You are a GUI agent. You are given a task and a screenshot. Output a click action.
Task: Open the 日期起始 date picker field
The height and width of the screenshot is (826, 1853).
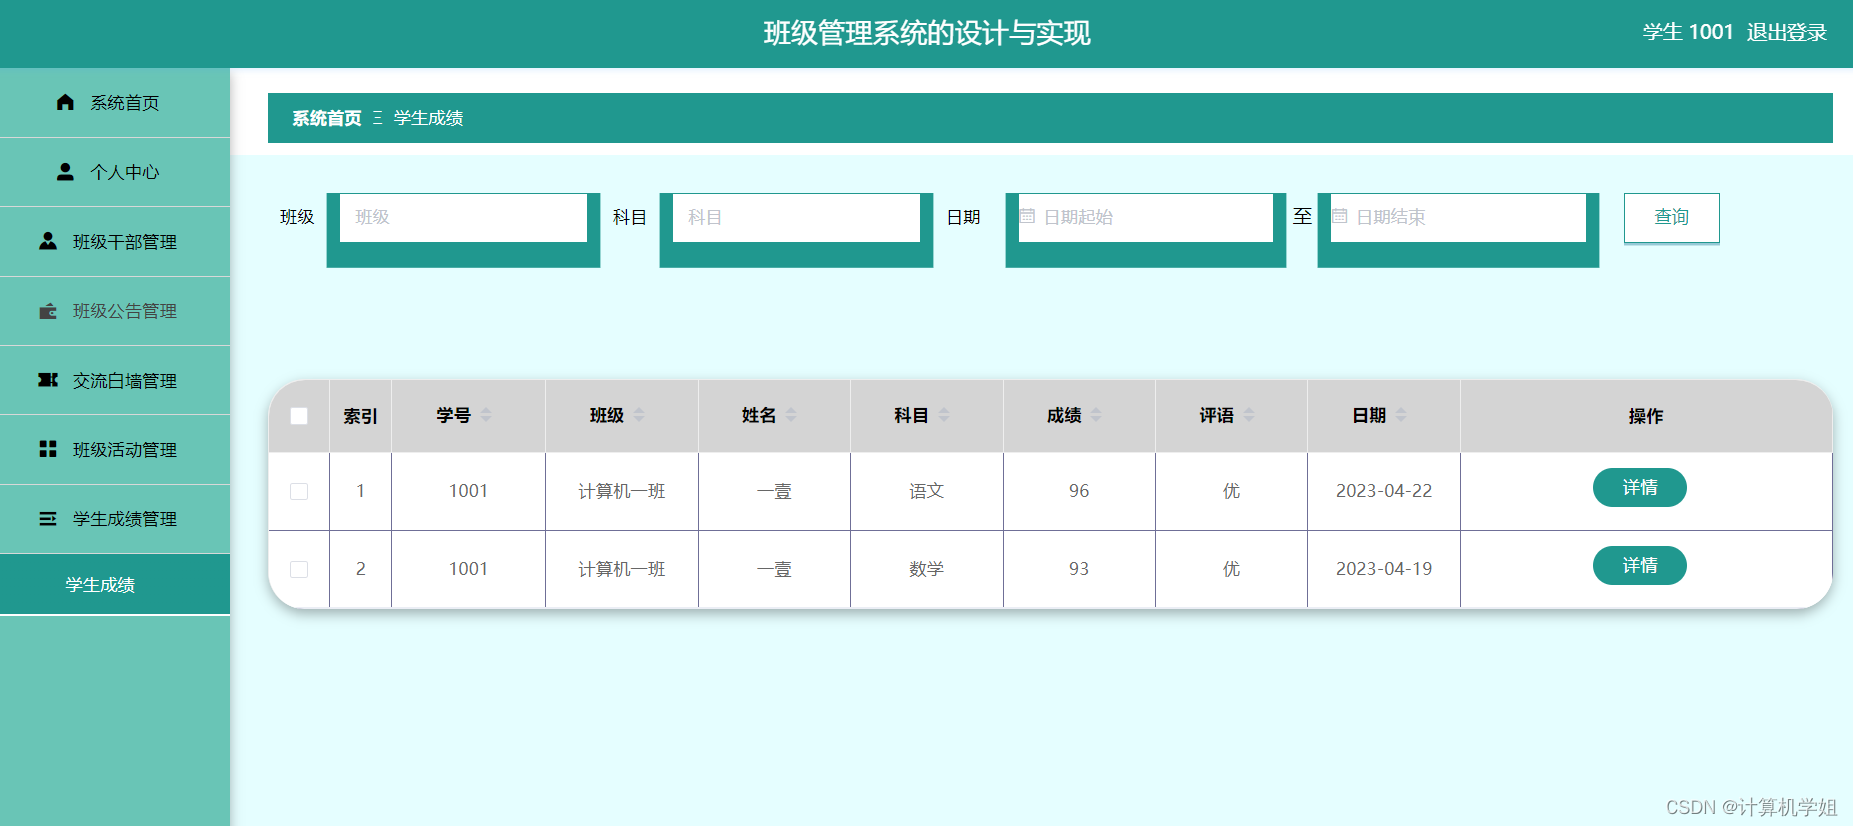point(1145,217)
